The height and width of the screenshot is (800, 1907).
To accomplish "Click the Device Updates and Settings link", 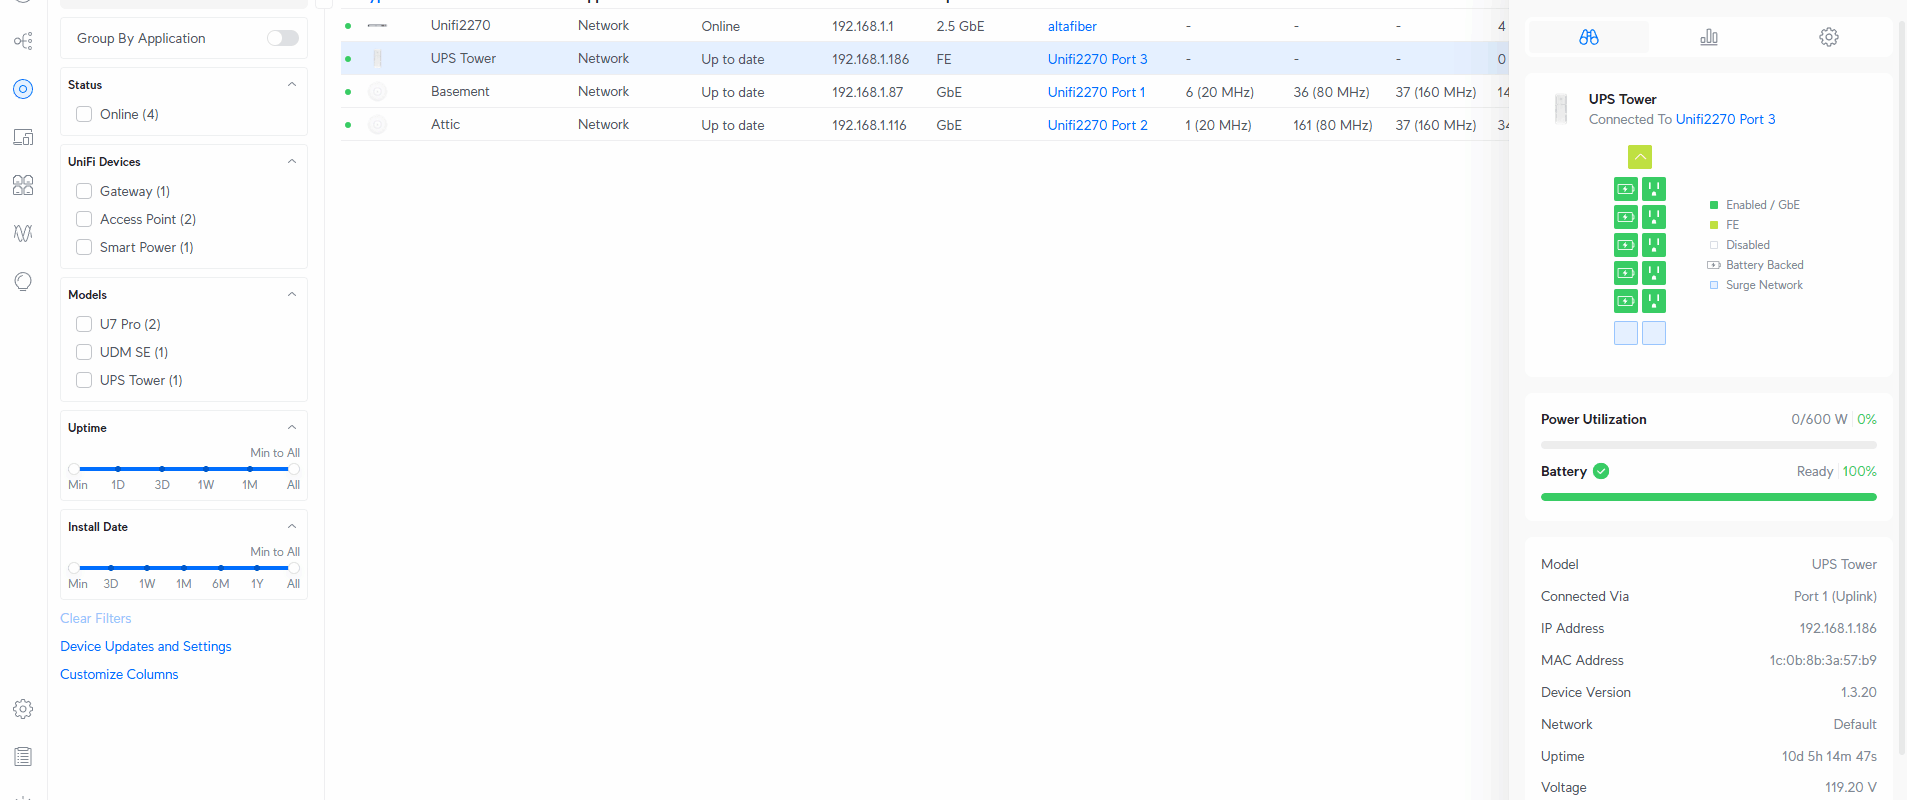I will [x=145, y=647].
